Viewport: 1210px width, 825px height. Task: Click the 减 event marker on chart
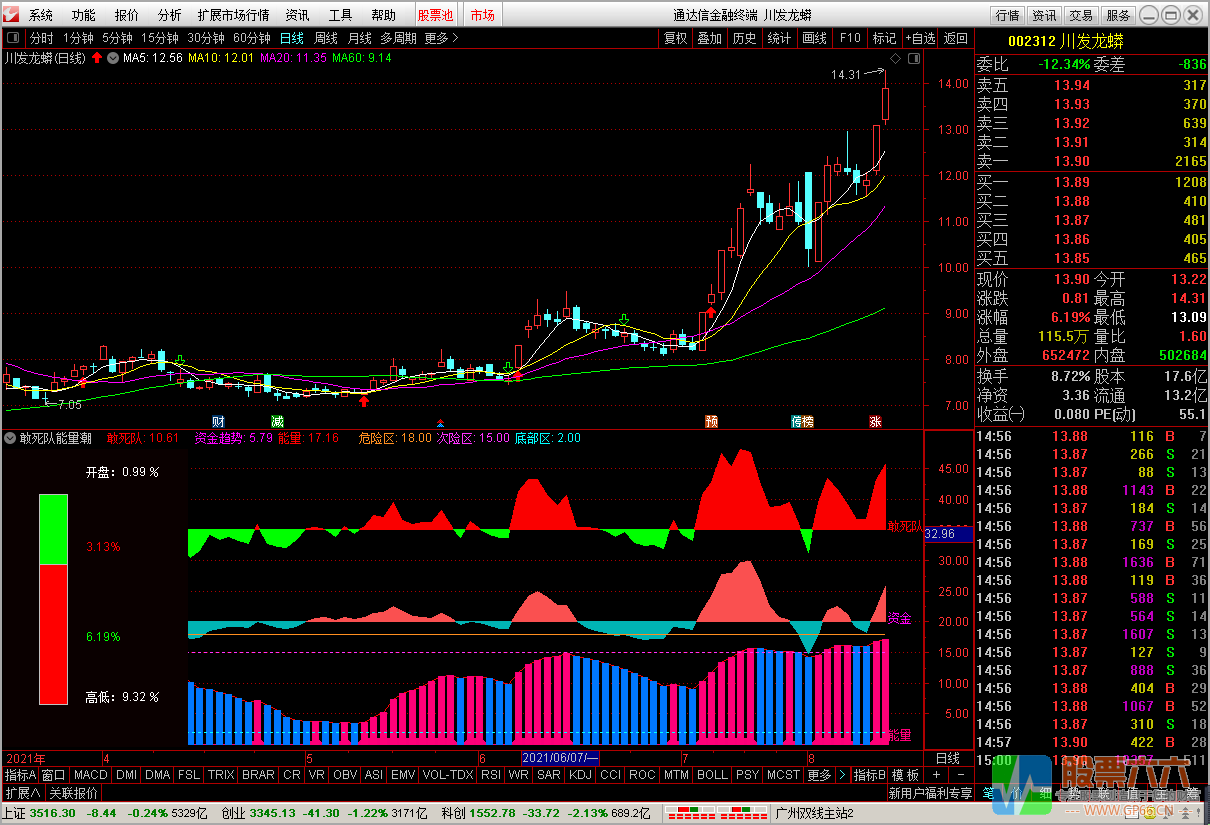pos(278,421)
